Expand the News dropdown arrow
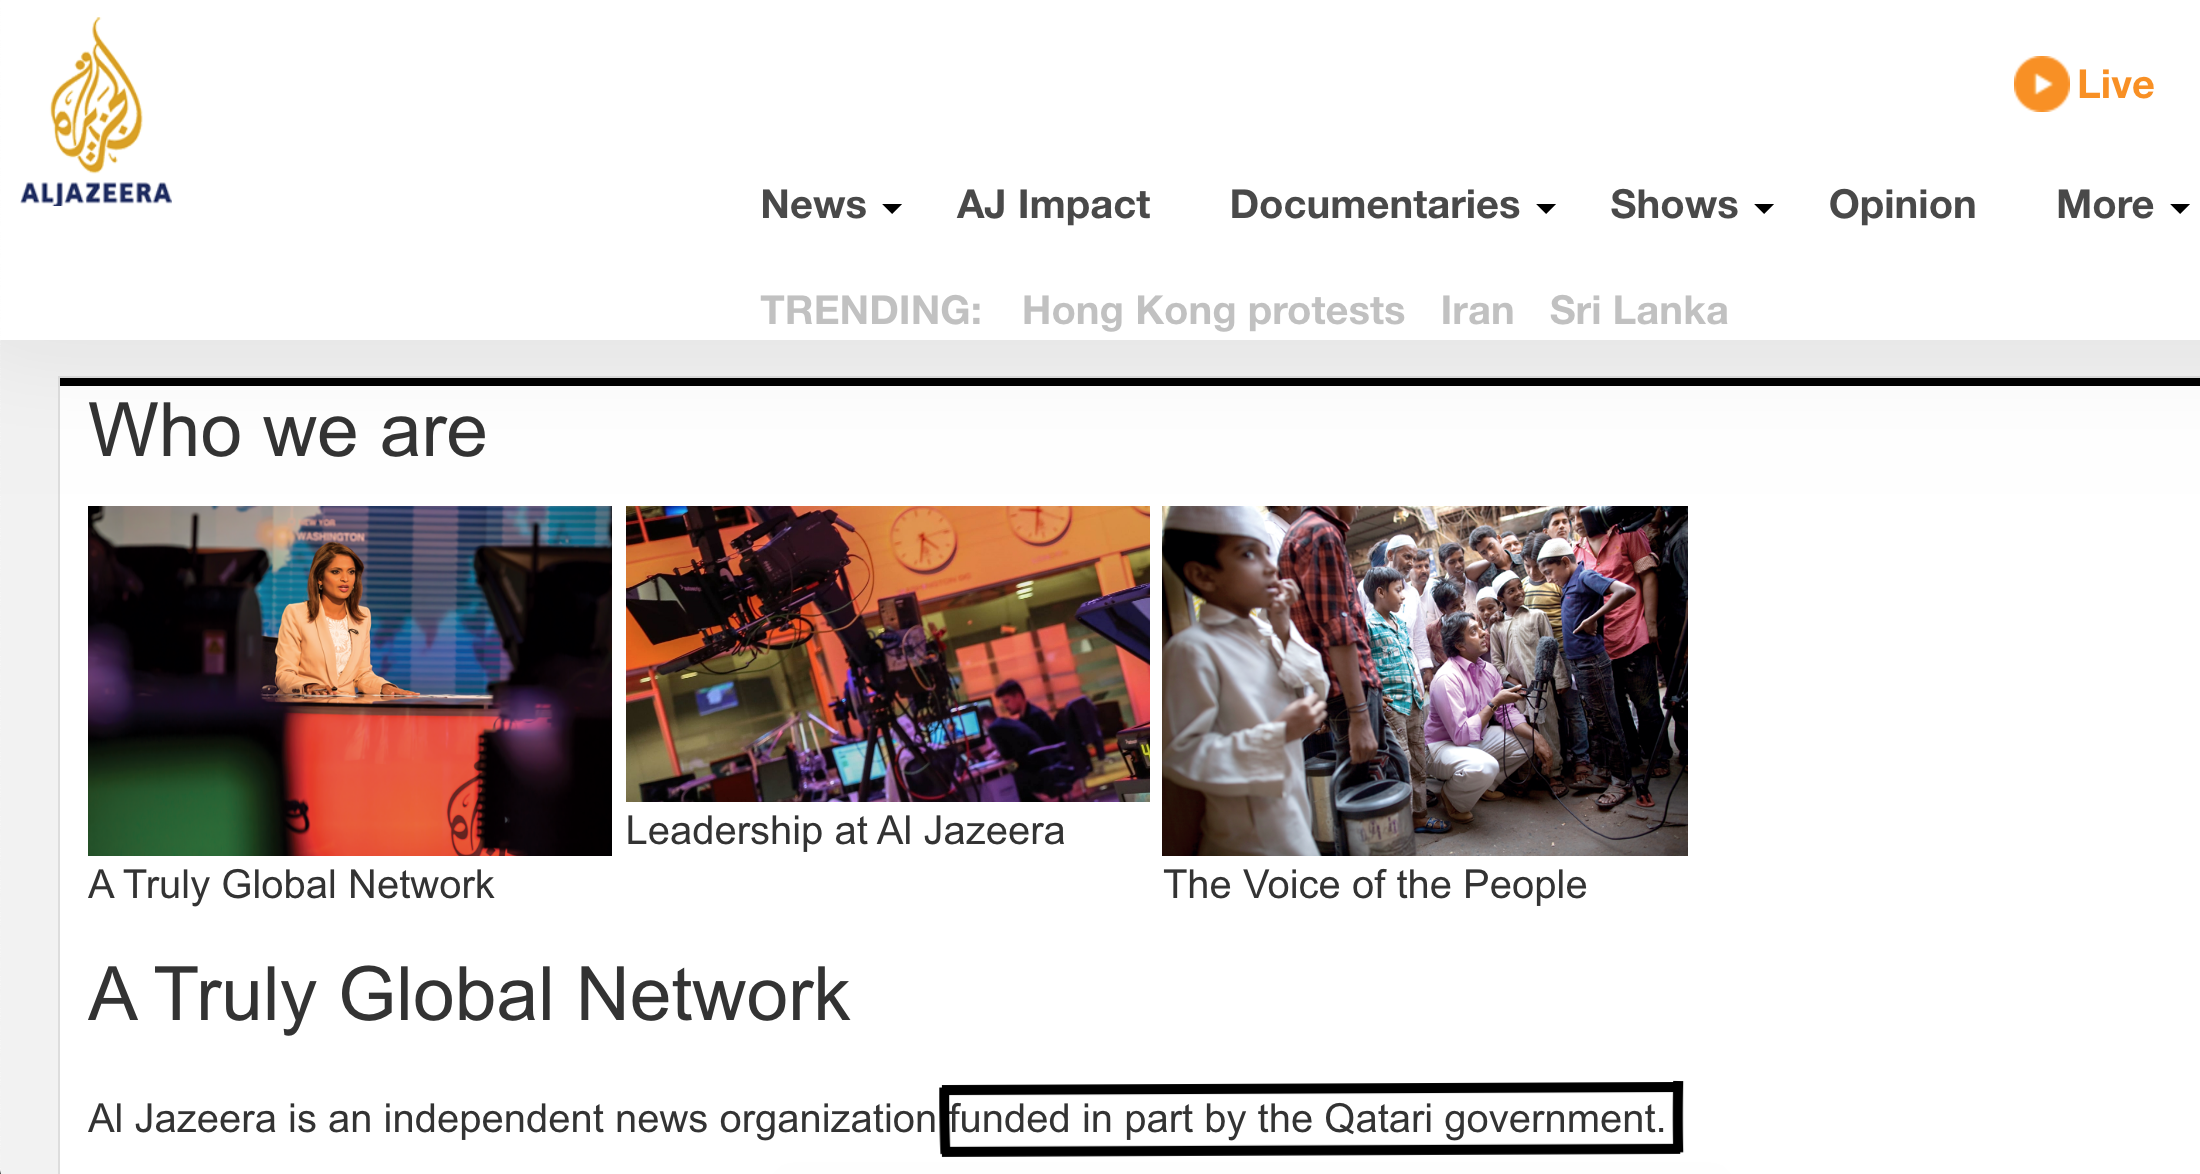The width and height of the screenshot is (2200, 1174). click(x=892, y=208)
